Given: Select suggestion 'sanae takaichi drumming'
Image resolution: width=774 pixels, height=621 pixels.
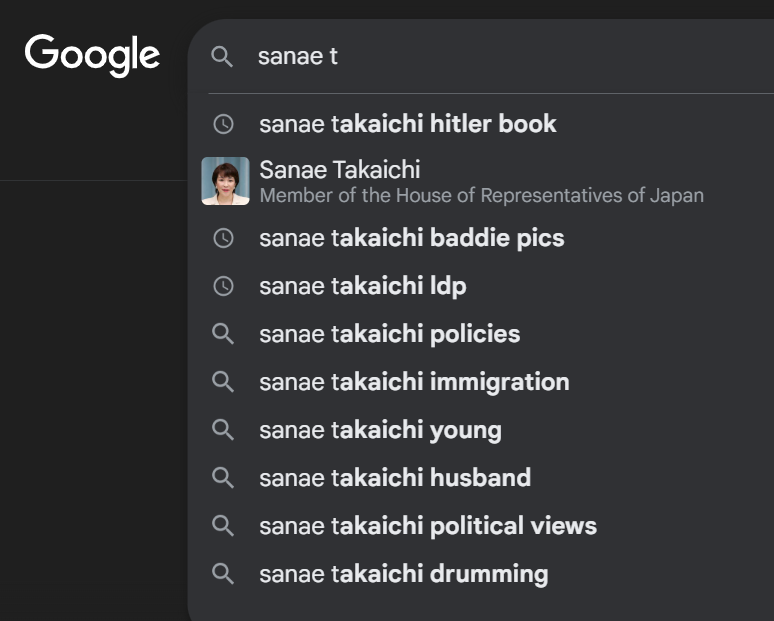Looking at the screenshot, I should click(404, 574).
